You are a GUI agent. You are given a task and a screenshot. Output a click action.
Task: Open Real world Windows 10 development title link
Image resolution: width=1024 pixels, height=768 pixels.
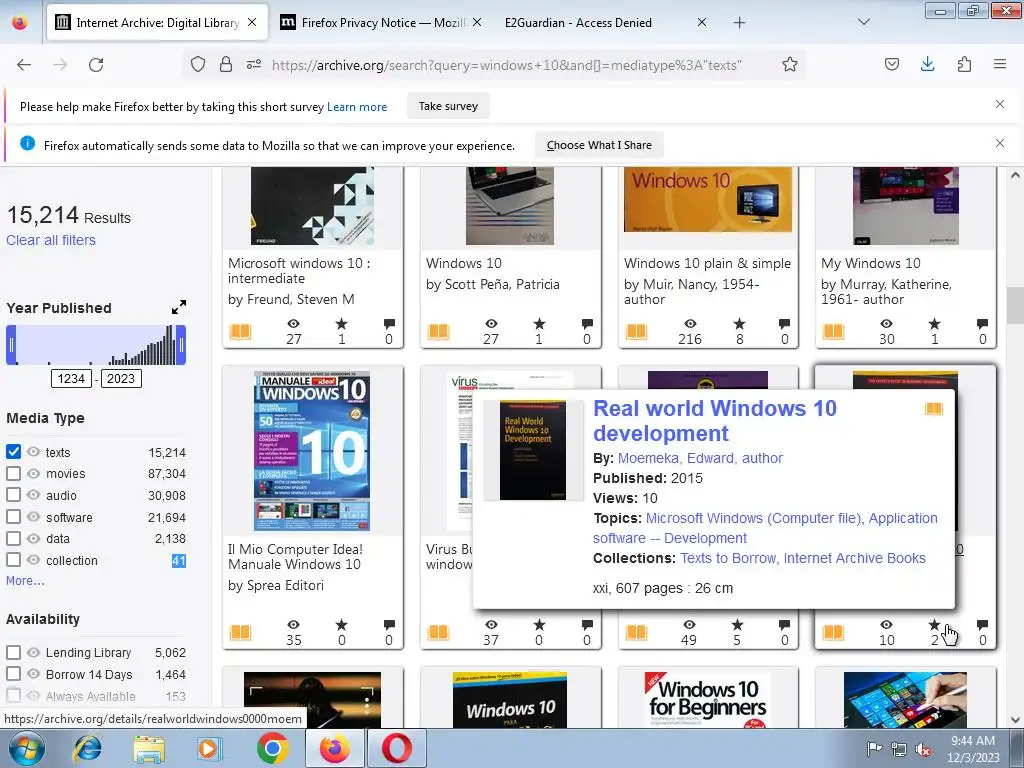click(714, 421)
